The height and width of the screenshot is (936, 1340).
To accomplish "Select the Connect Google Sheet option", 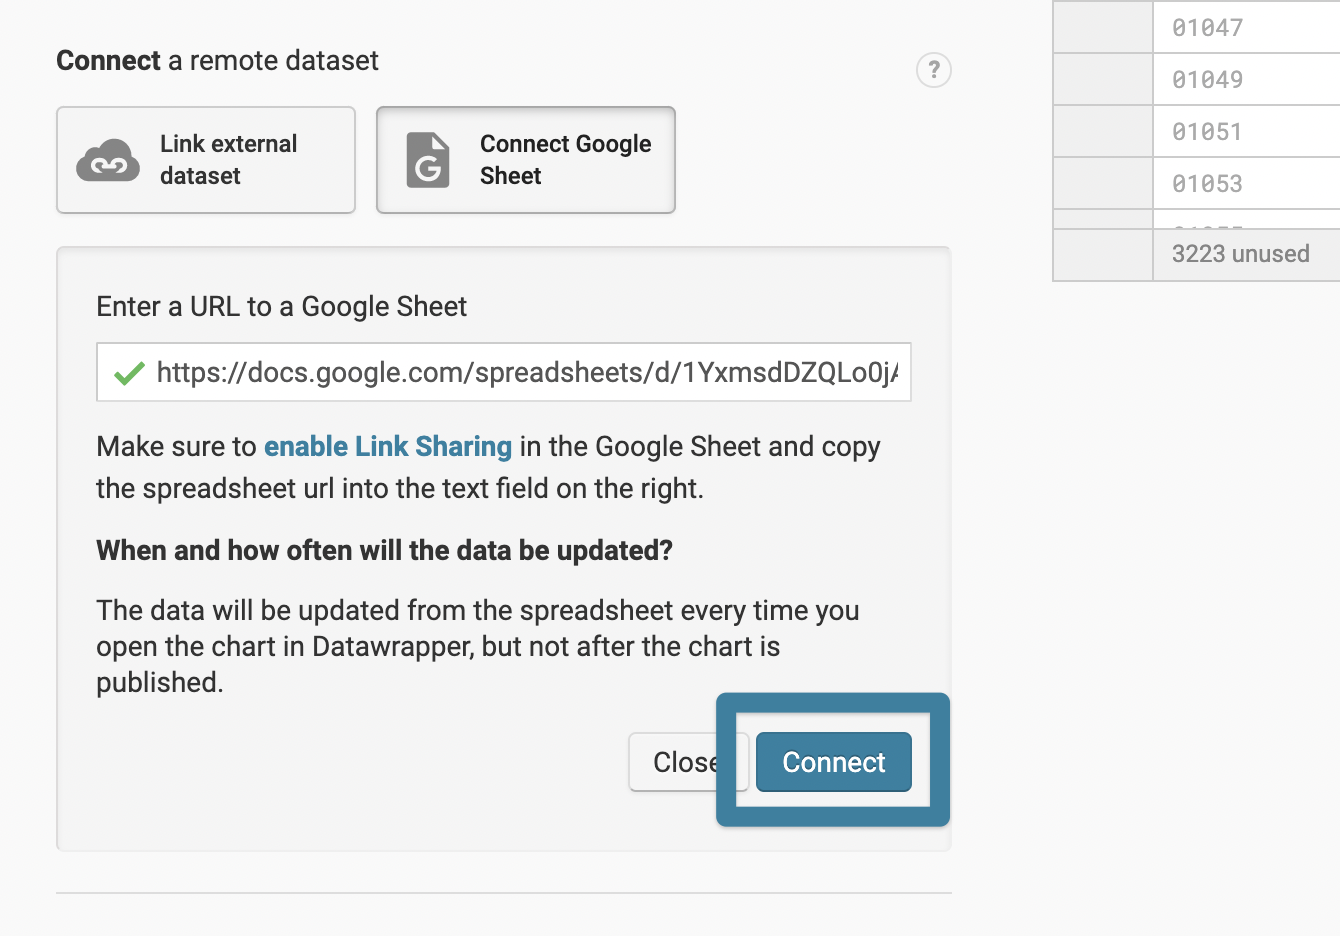I will [x=525, y=160].
